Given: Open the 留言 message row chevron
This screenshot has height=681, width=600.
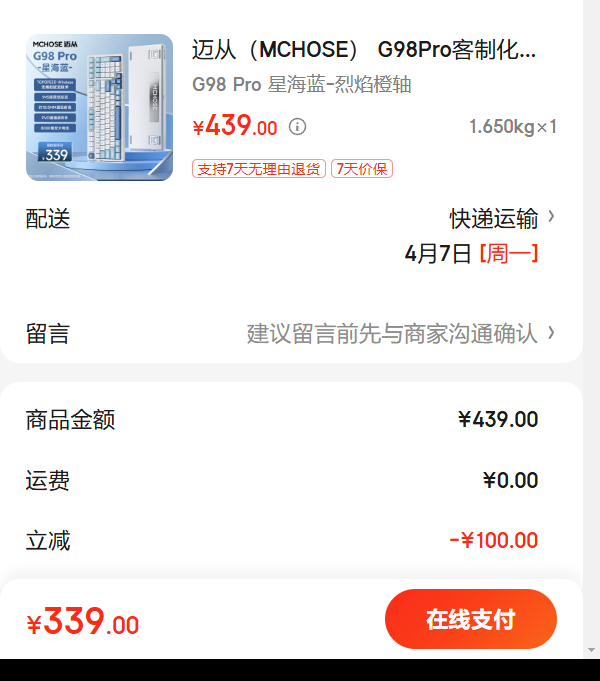Looking at the screenshot, I should [x=551, y=333].
